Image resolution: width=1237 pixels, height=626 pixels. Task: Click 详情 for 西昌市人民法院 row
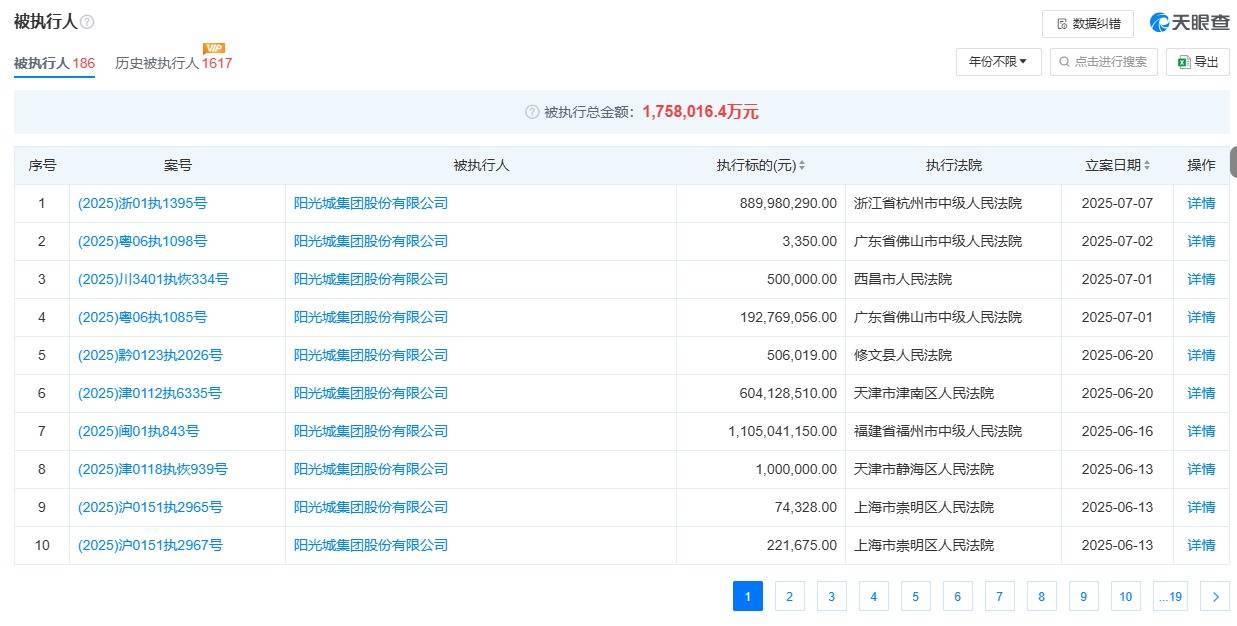coord(1201,279)
